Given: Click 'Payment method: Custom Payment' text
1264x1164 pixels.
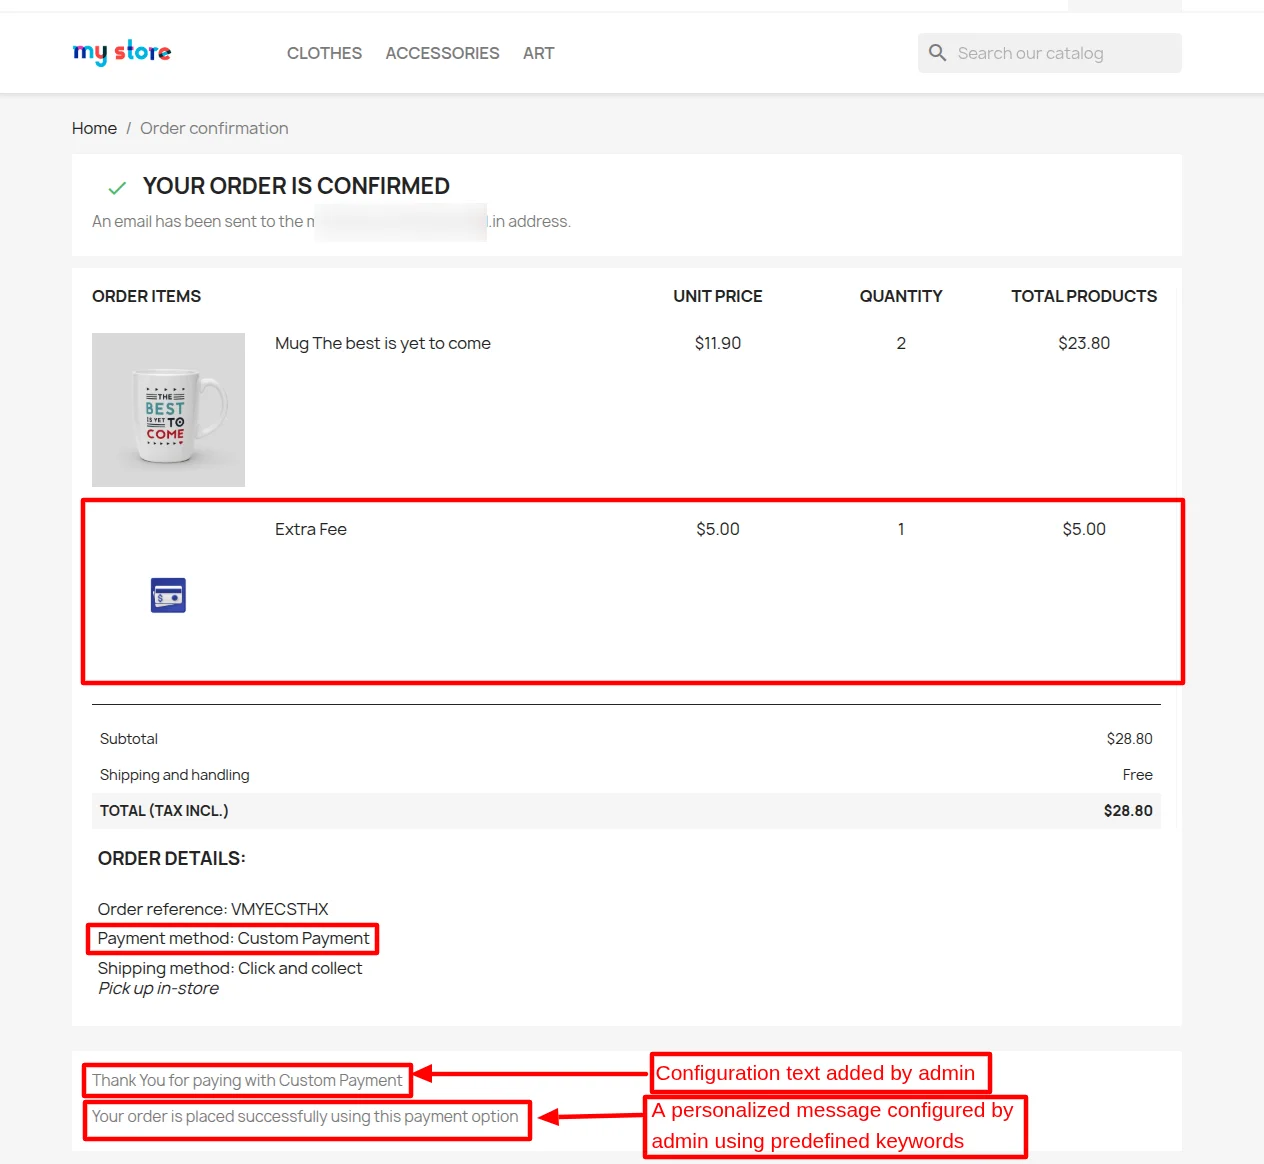Looking at the screenshot, I should point(233,938).
